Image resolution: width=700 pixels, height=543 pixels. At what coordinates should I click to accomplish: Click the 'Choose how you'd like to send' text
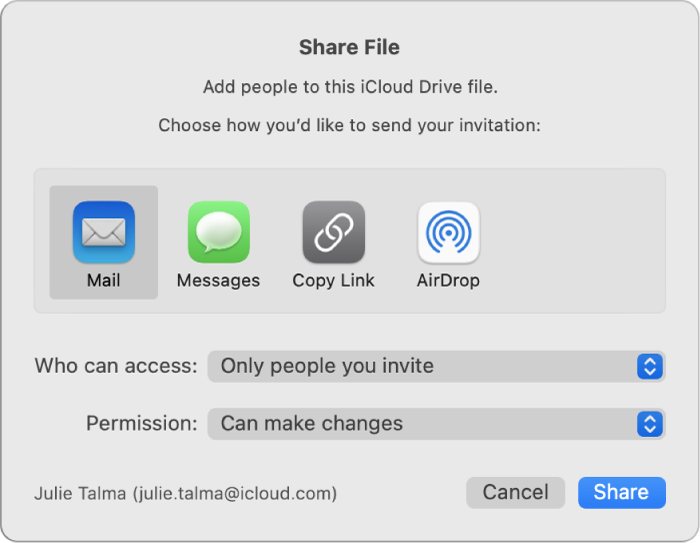click(x=350, y=125)
